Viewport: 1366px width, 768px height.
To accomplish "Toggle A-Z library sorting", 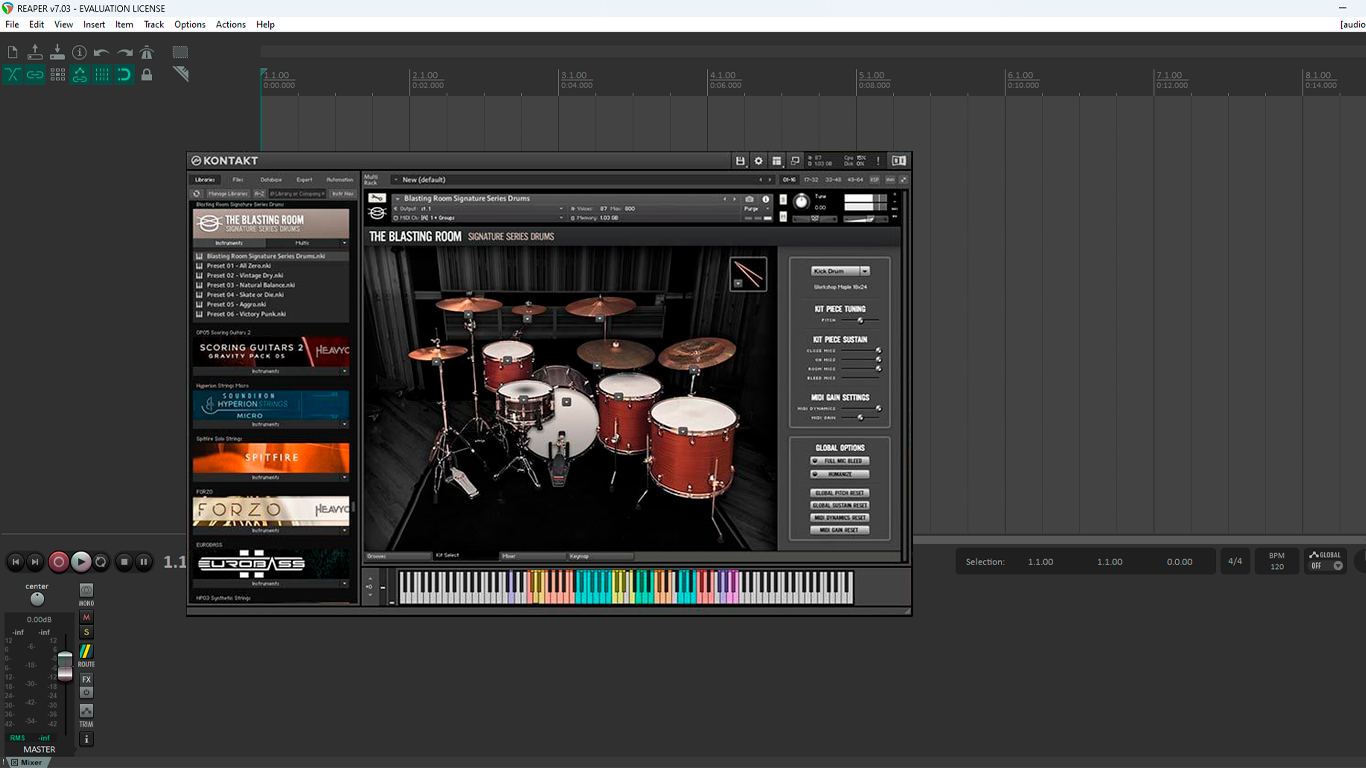I will pyautogui.click(x=259, y=194).
